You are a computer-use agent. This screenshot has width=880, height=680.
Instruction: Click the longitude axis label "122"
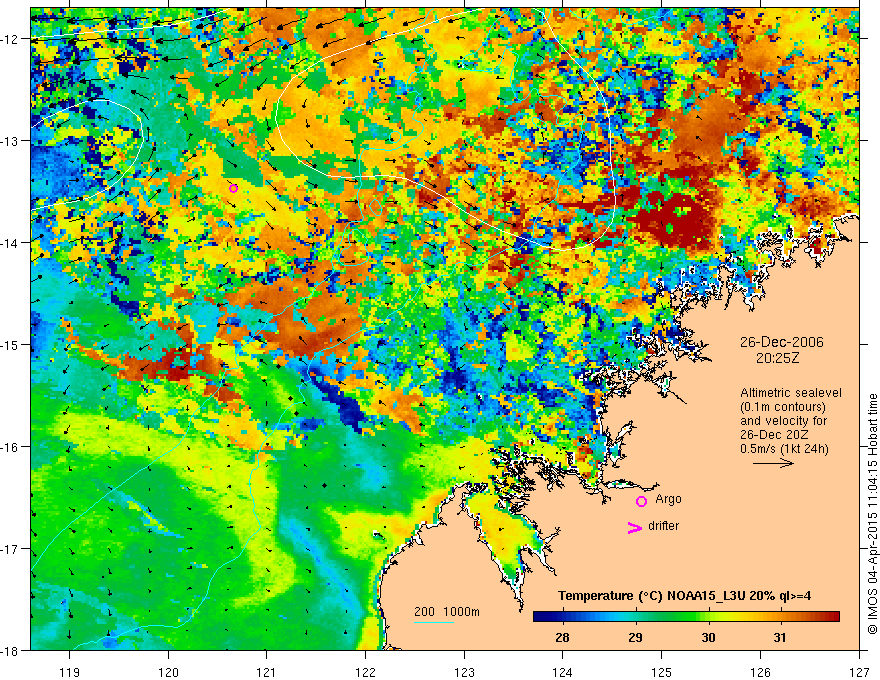(365, 672)
